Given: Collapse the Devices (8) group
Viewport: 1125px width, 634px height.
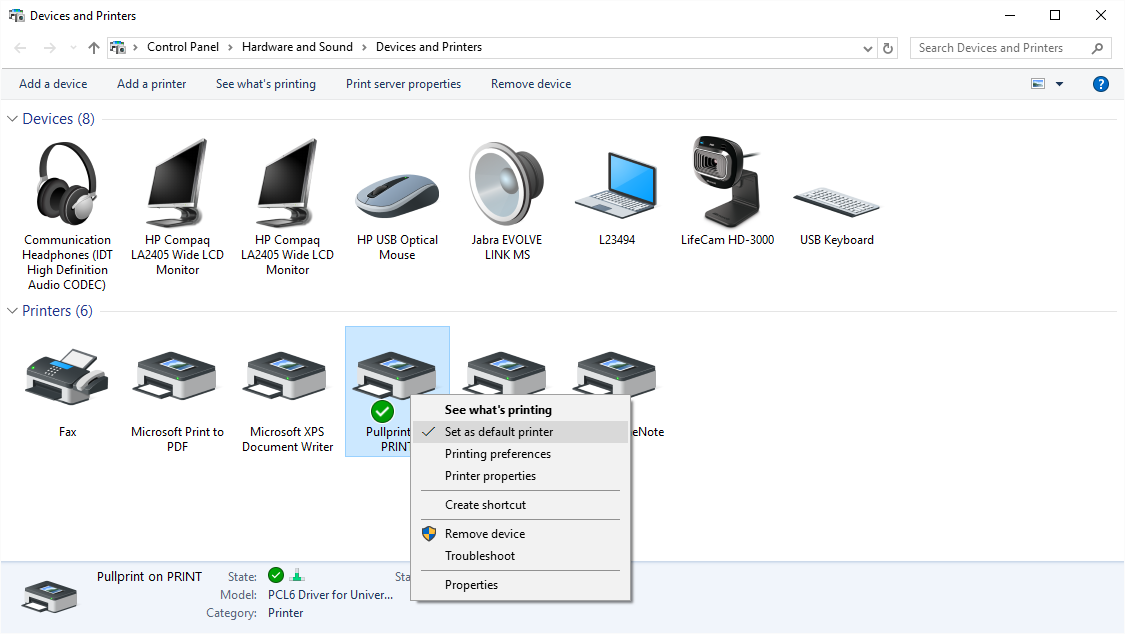Looking at the screenshot, I should [12, 118].
